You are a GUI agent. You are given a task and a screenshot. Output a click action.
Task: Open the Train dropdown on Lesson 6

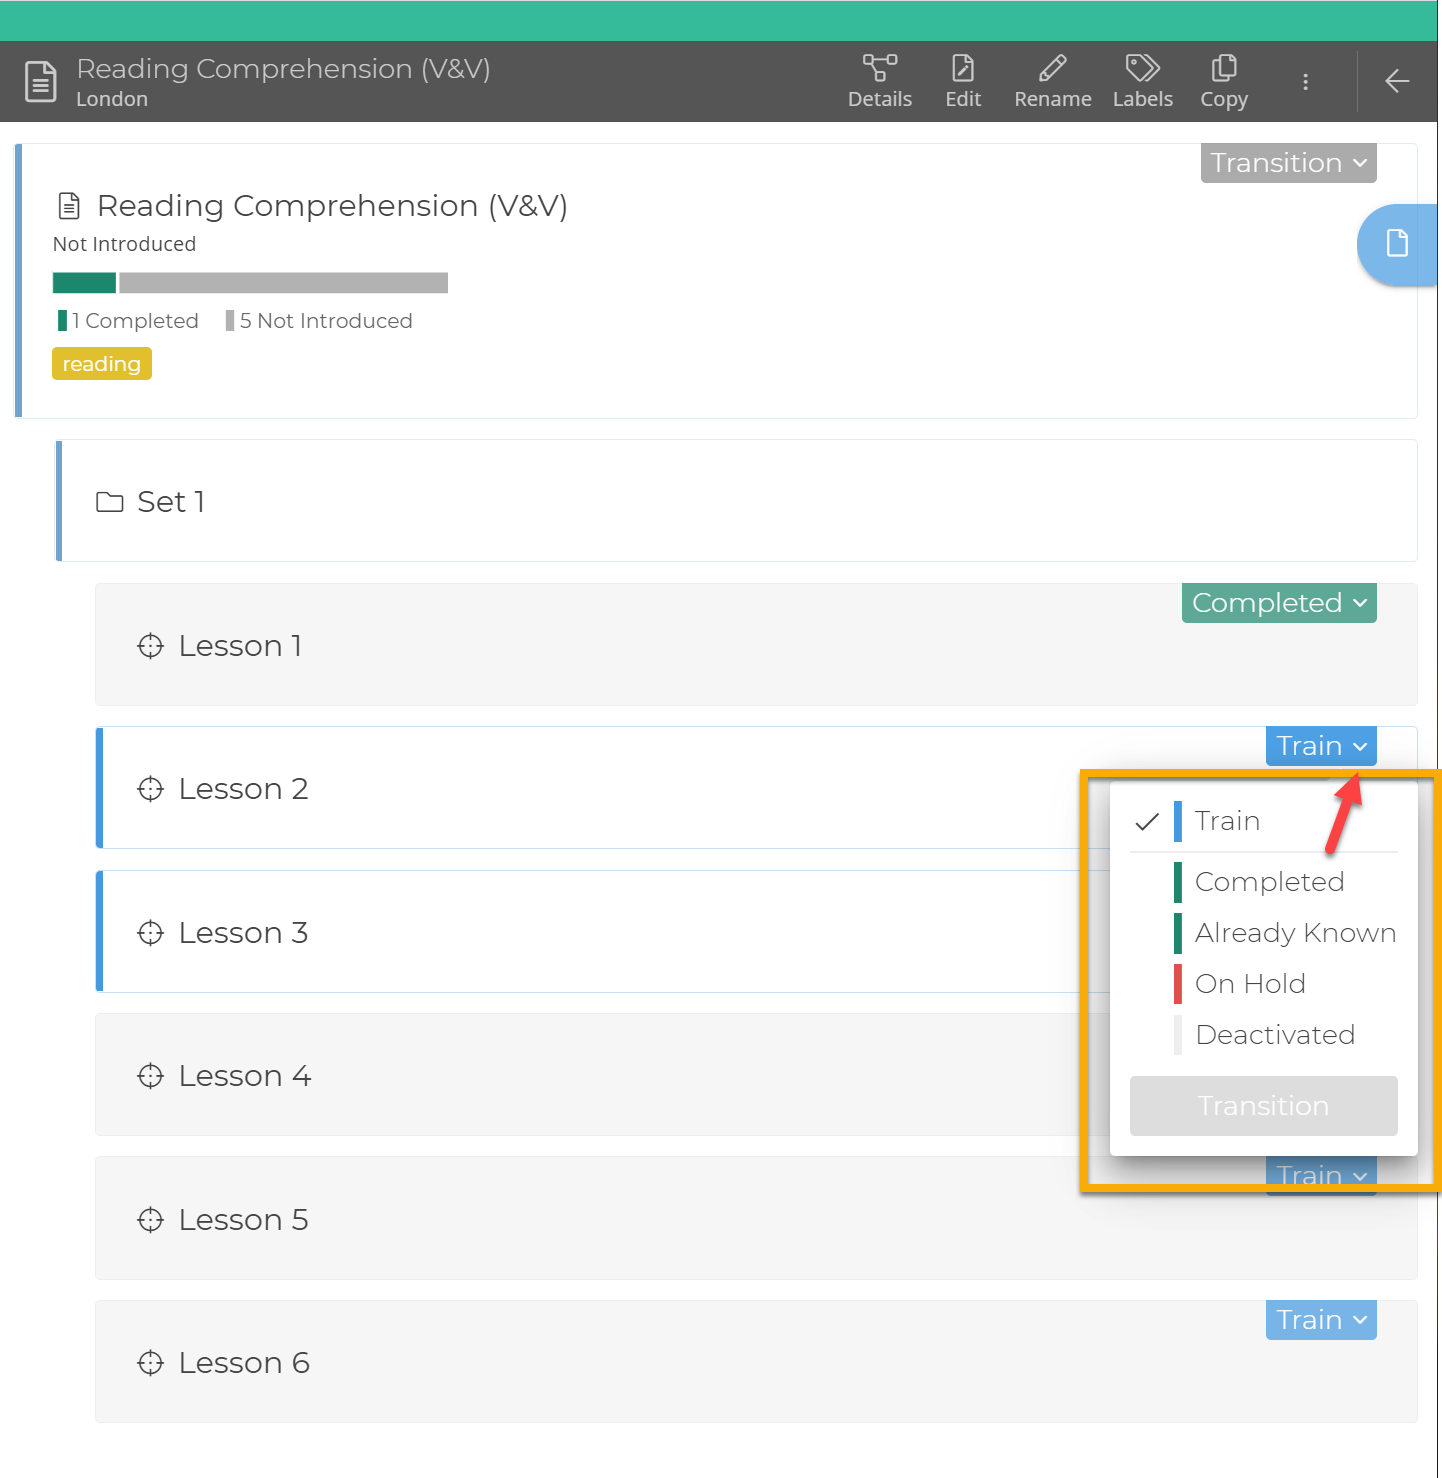[1320, 1319]
